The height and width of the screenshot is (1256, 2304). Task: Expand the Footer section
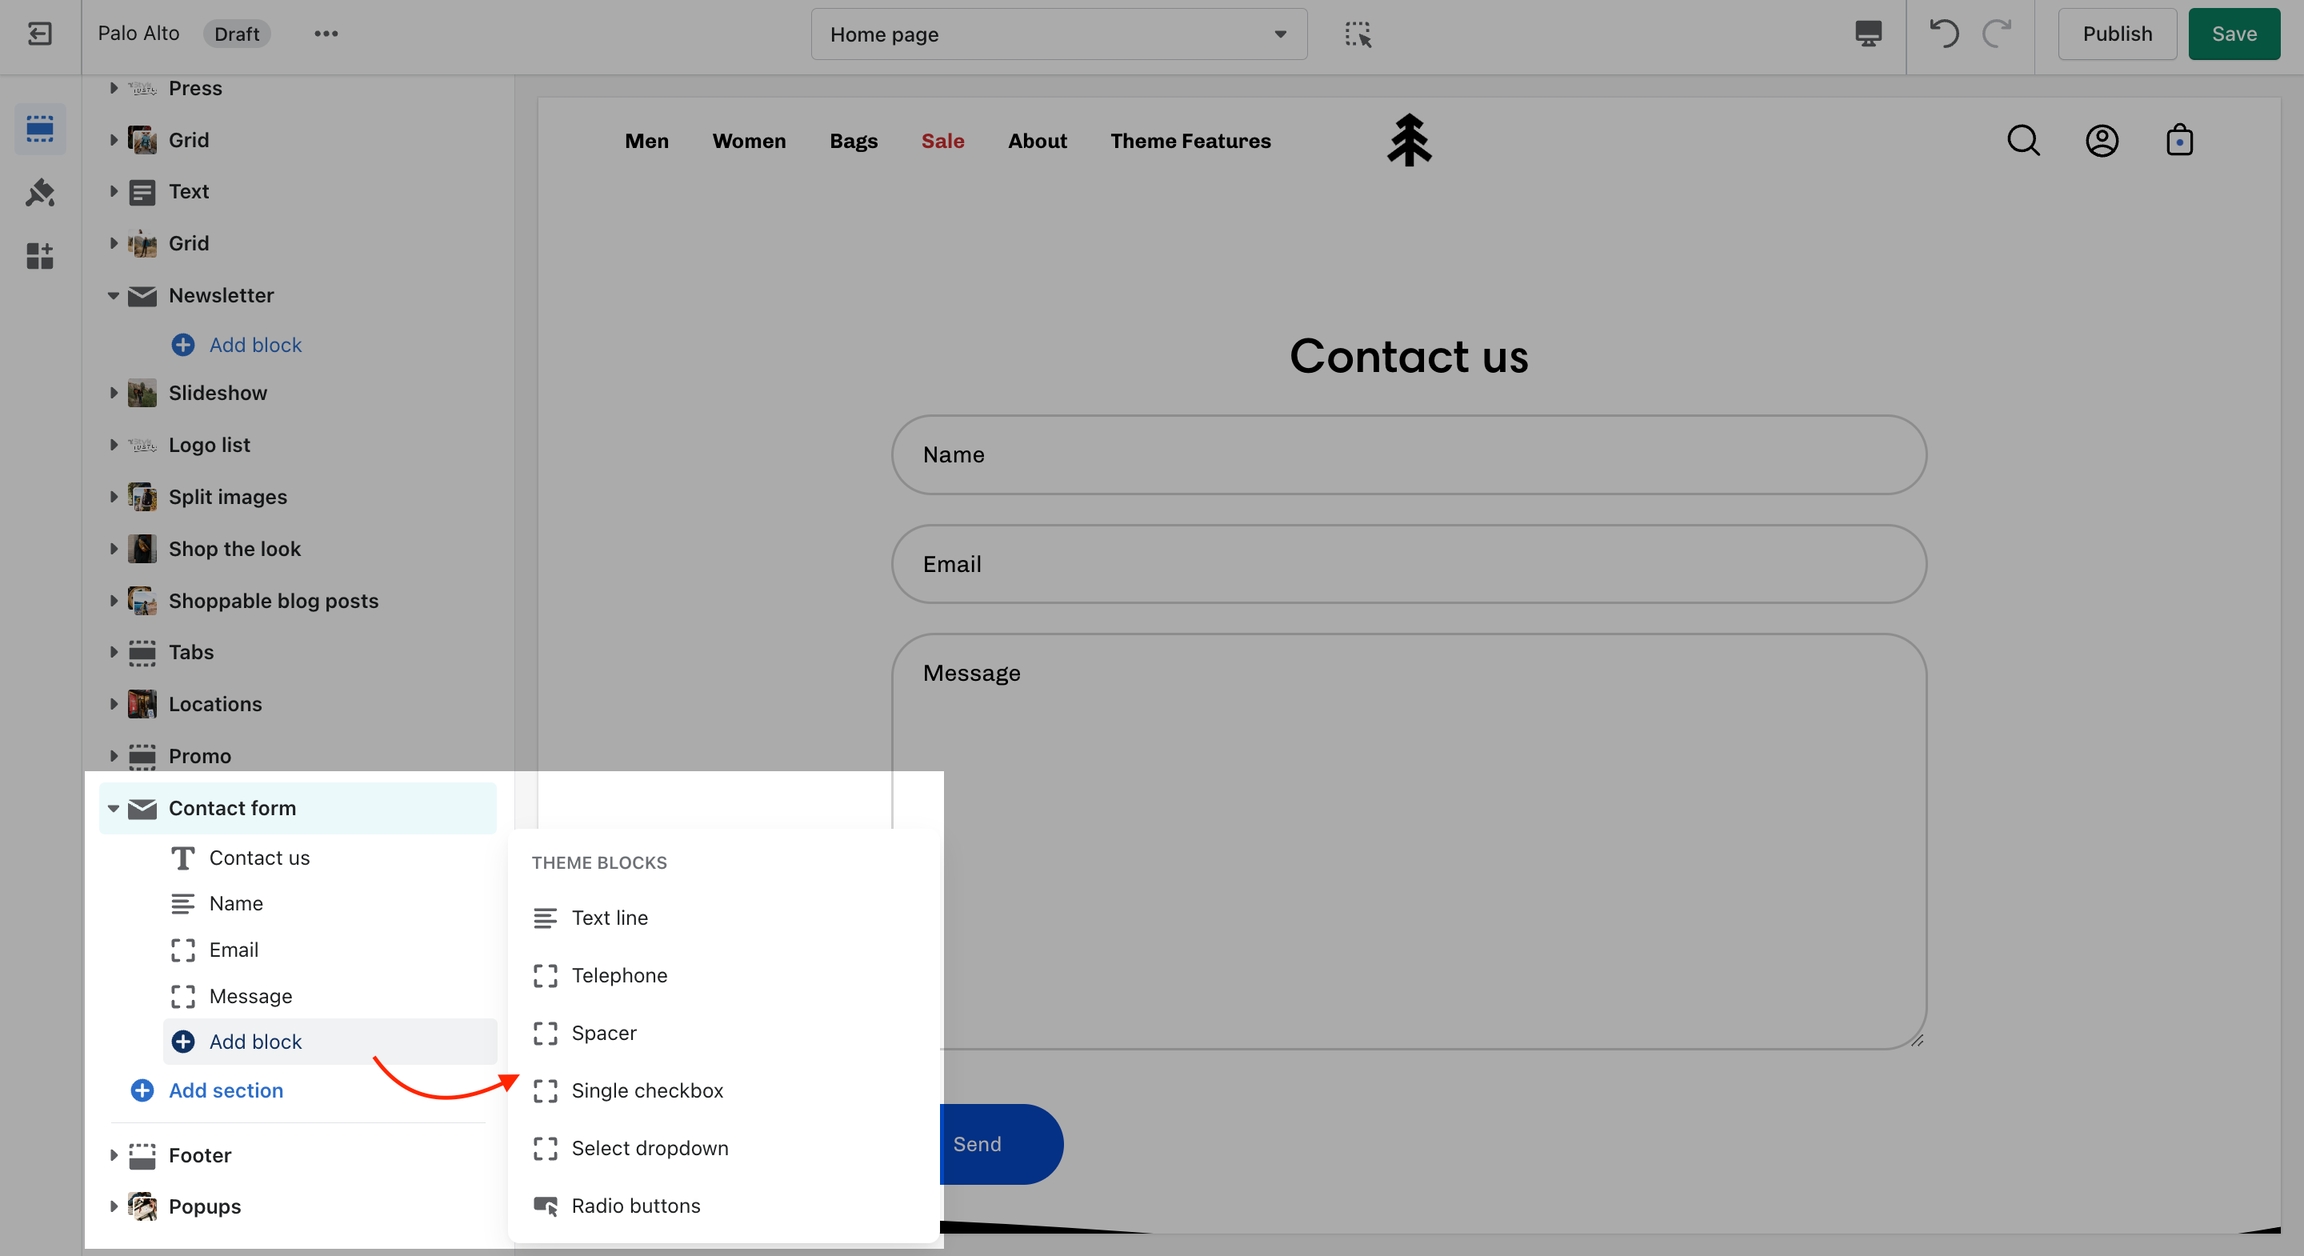point(113,1155)
